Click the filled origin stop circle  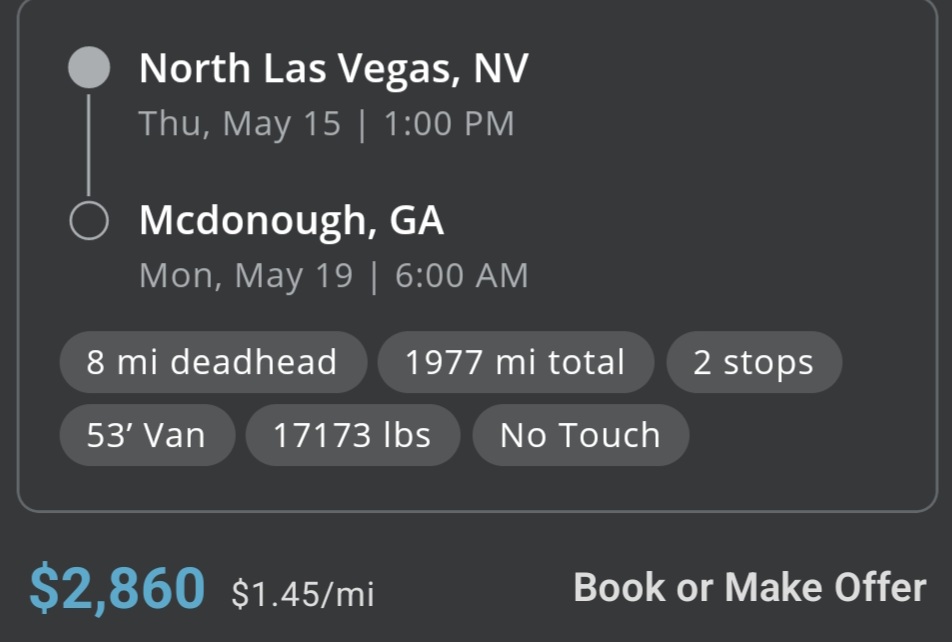(89, 67)
